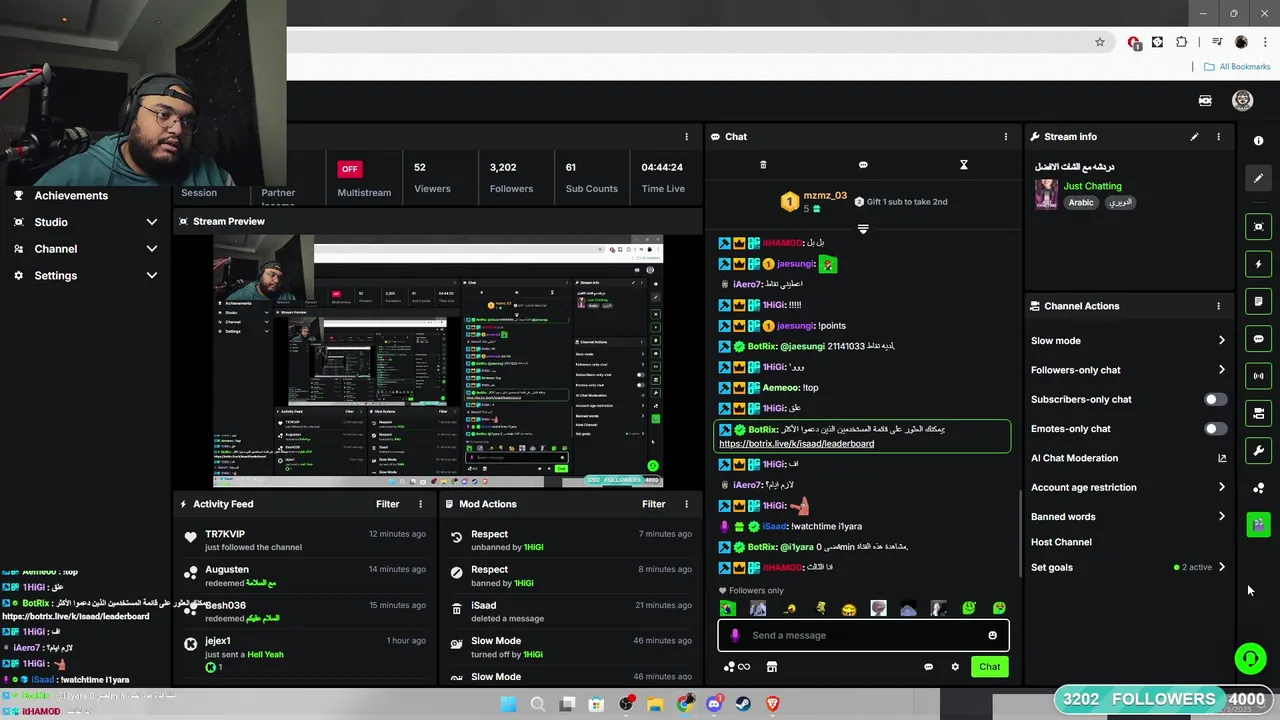This screenshot has height=720, width=1280.
Task: Click the speech bubble icon atop chat
Action: click(863, 165)
